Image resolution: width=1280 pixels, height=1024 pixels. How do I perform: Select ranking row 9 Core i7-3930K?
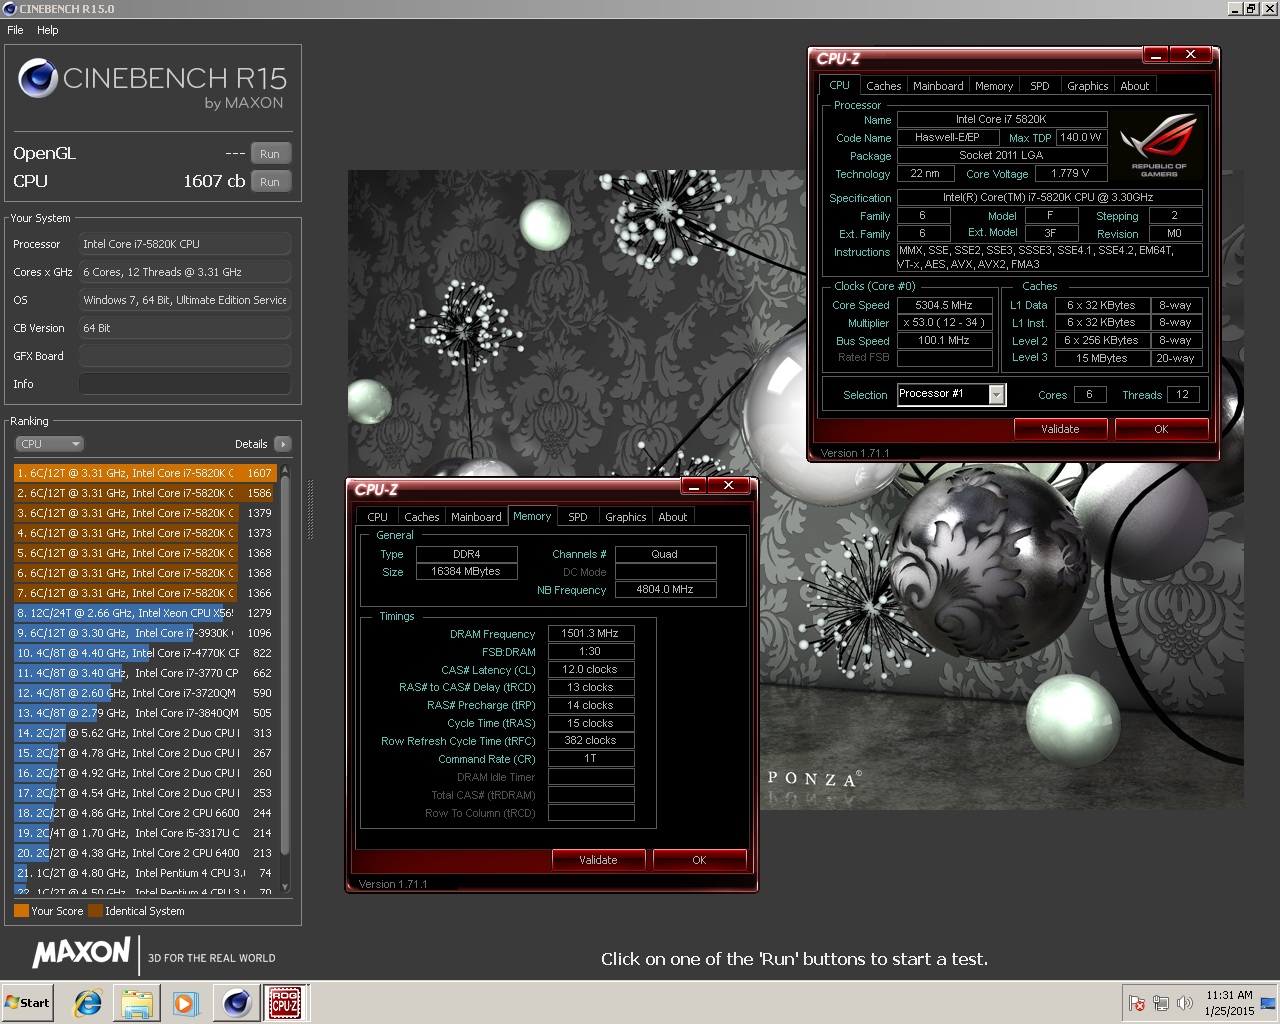(145, 633)
